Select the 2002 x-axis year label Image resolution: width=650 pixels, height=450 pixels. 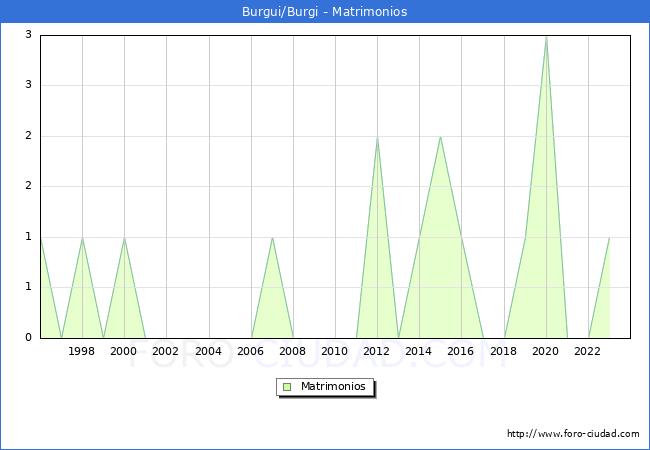[166, 351]
